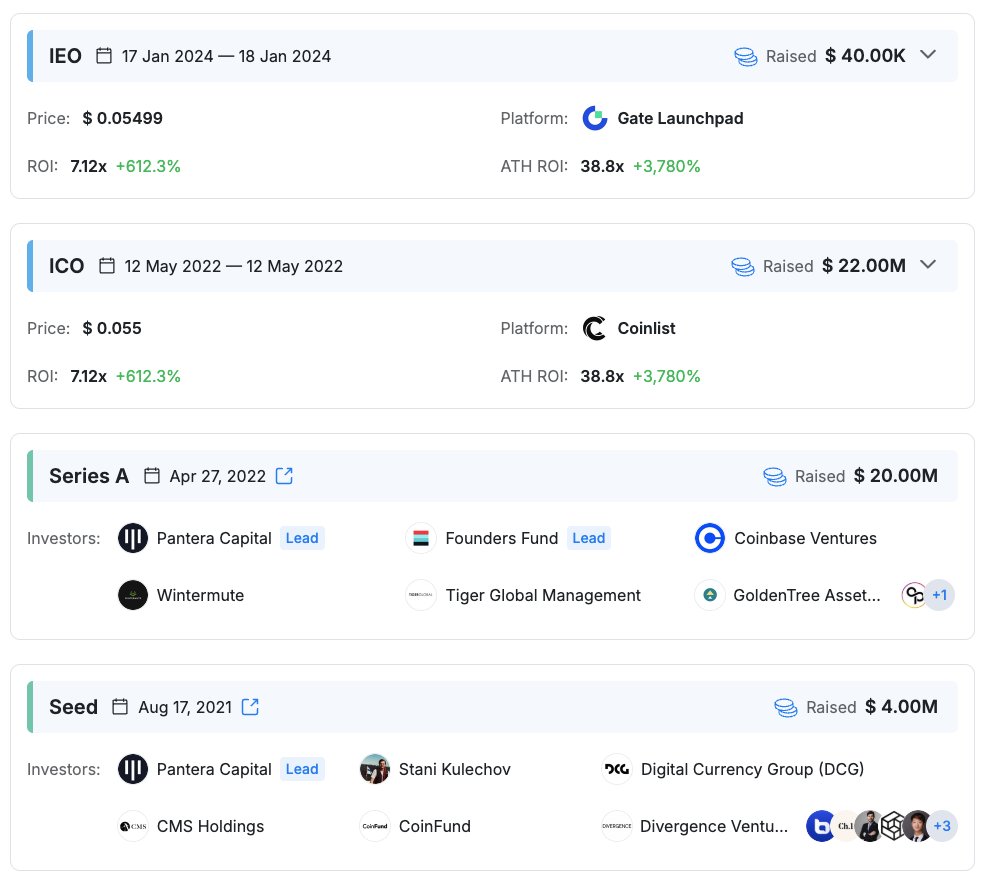Screen dimensions: 993x886
Task: Open Stani Kulechov investor page
Action: pos(455,769)
